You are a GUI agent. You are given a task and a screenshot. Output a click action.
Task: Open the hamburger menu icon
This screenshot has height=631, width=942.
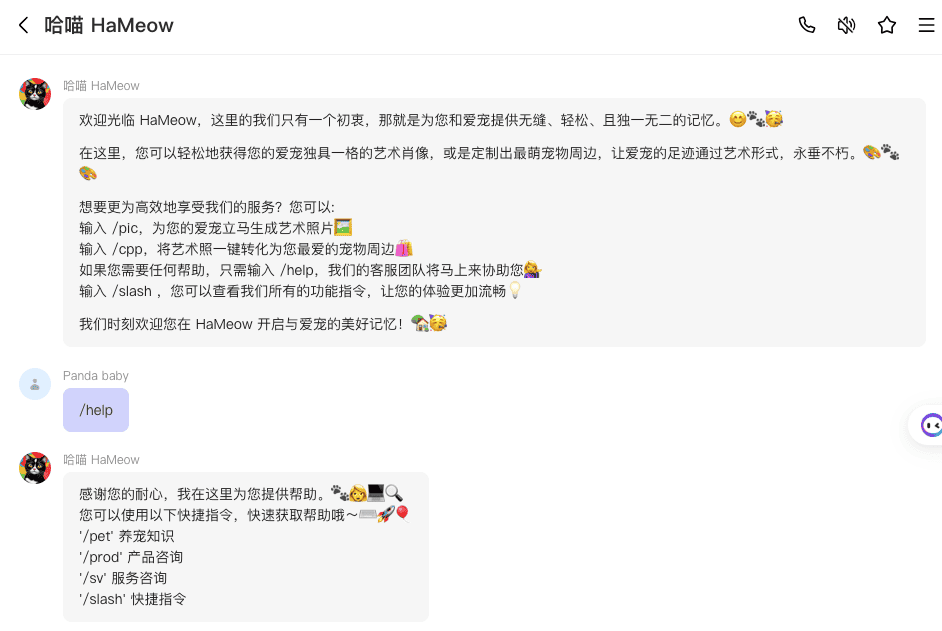pos(926,25)
